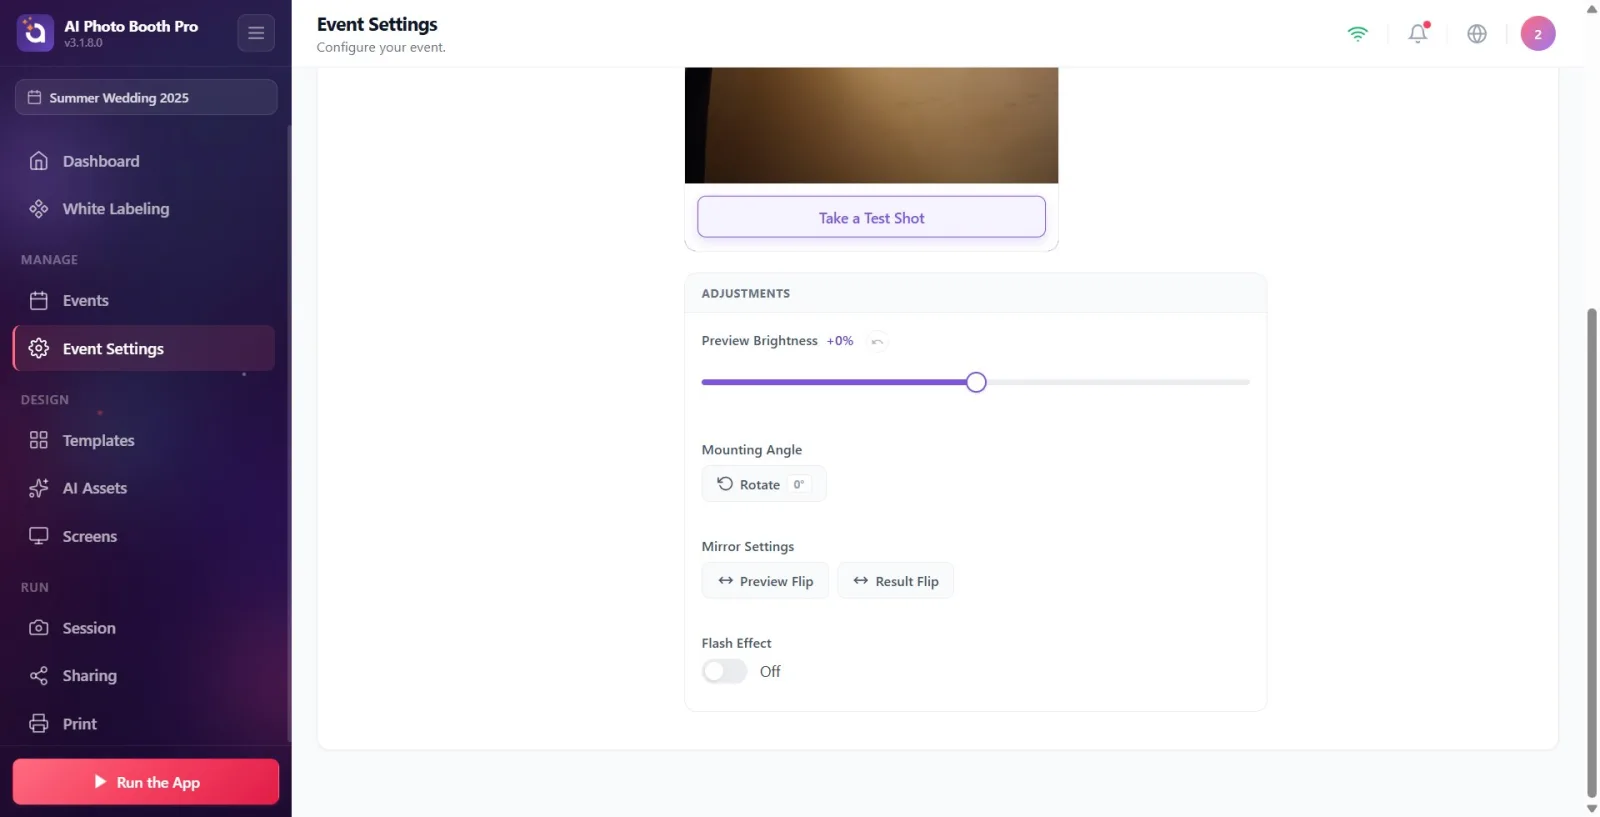This screenshot has height=817, width=1600.
Task: Click the camera preview image
Action: coord(871,125)
